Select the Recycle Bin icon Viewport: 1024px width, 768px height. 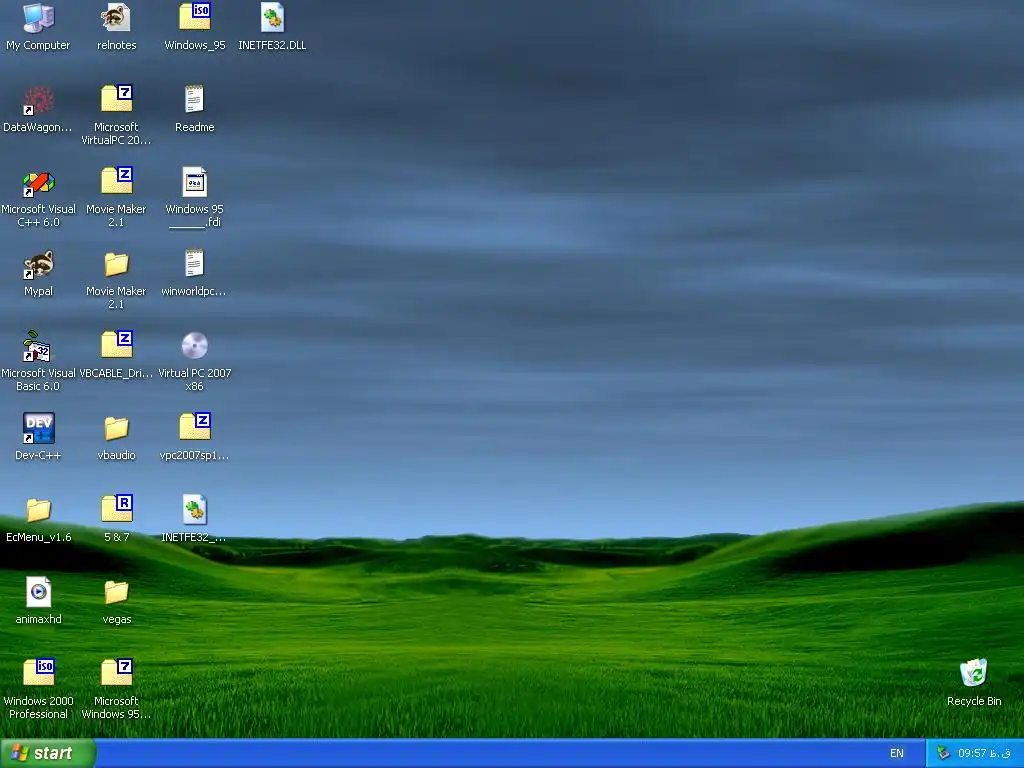coord(974,675)
